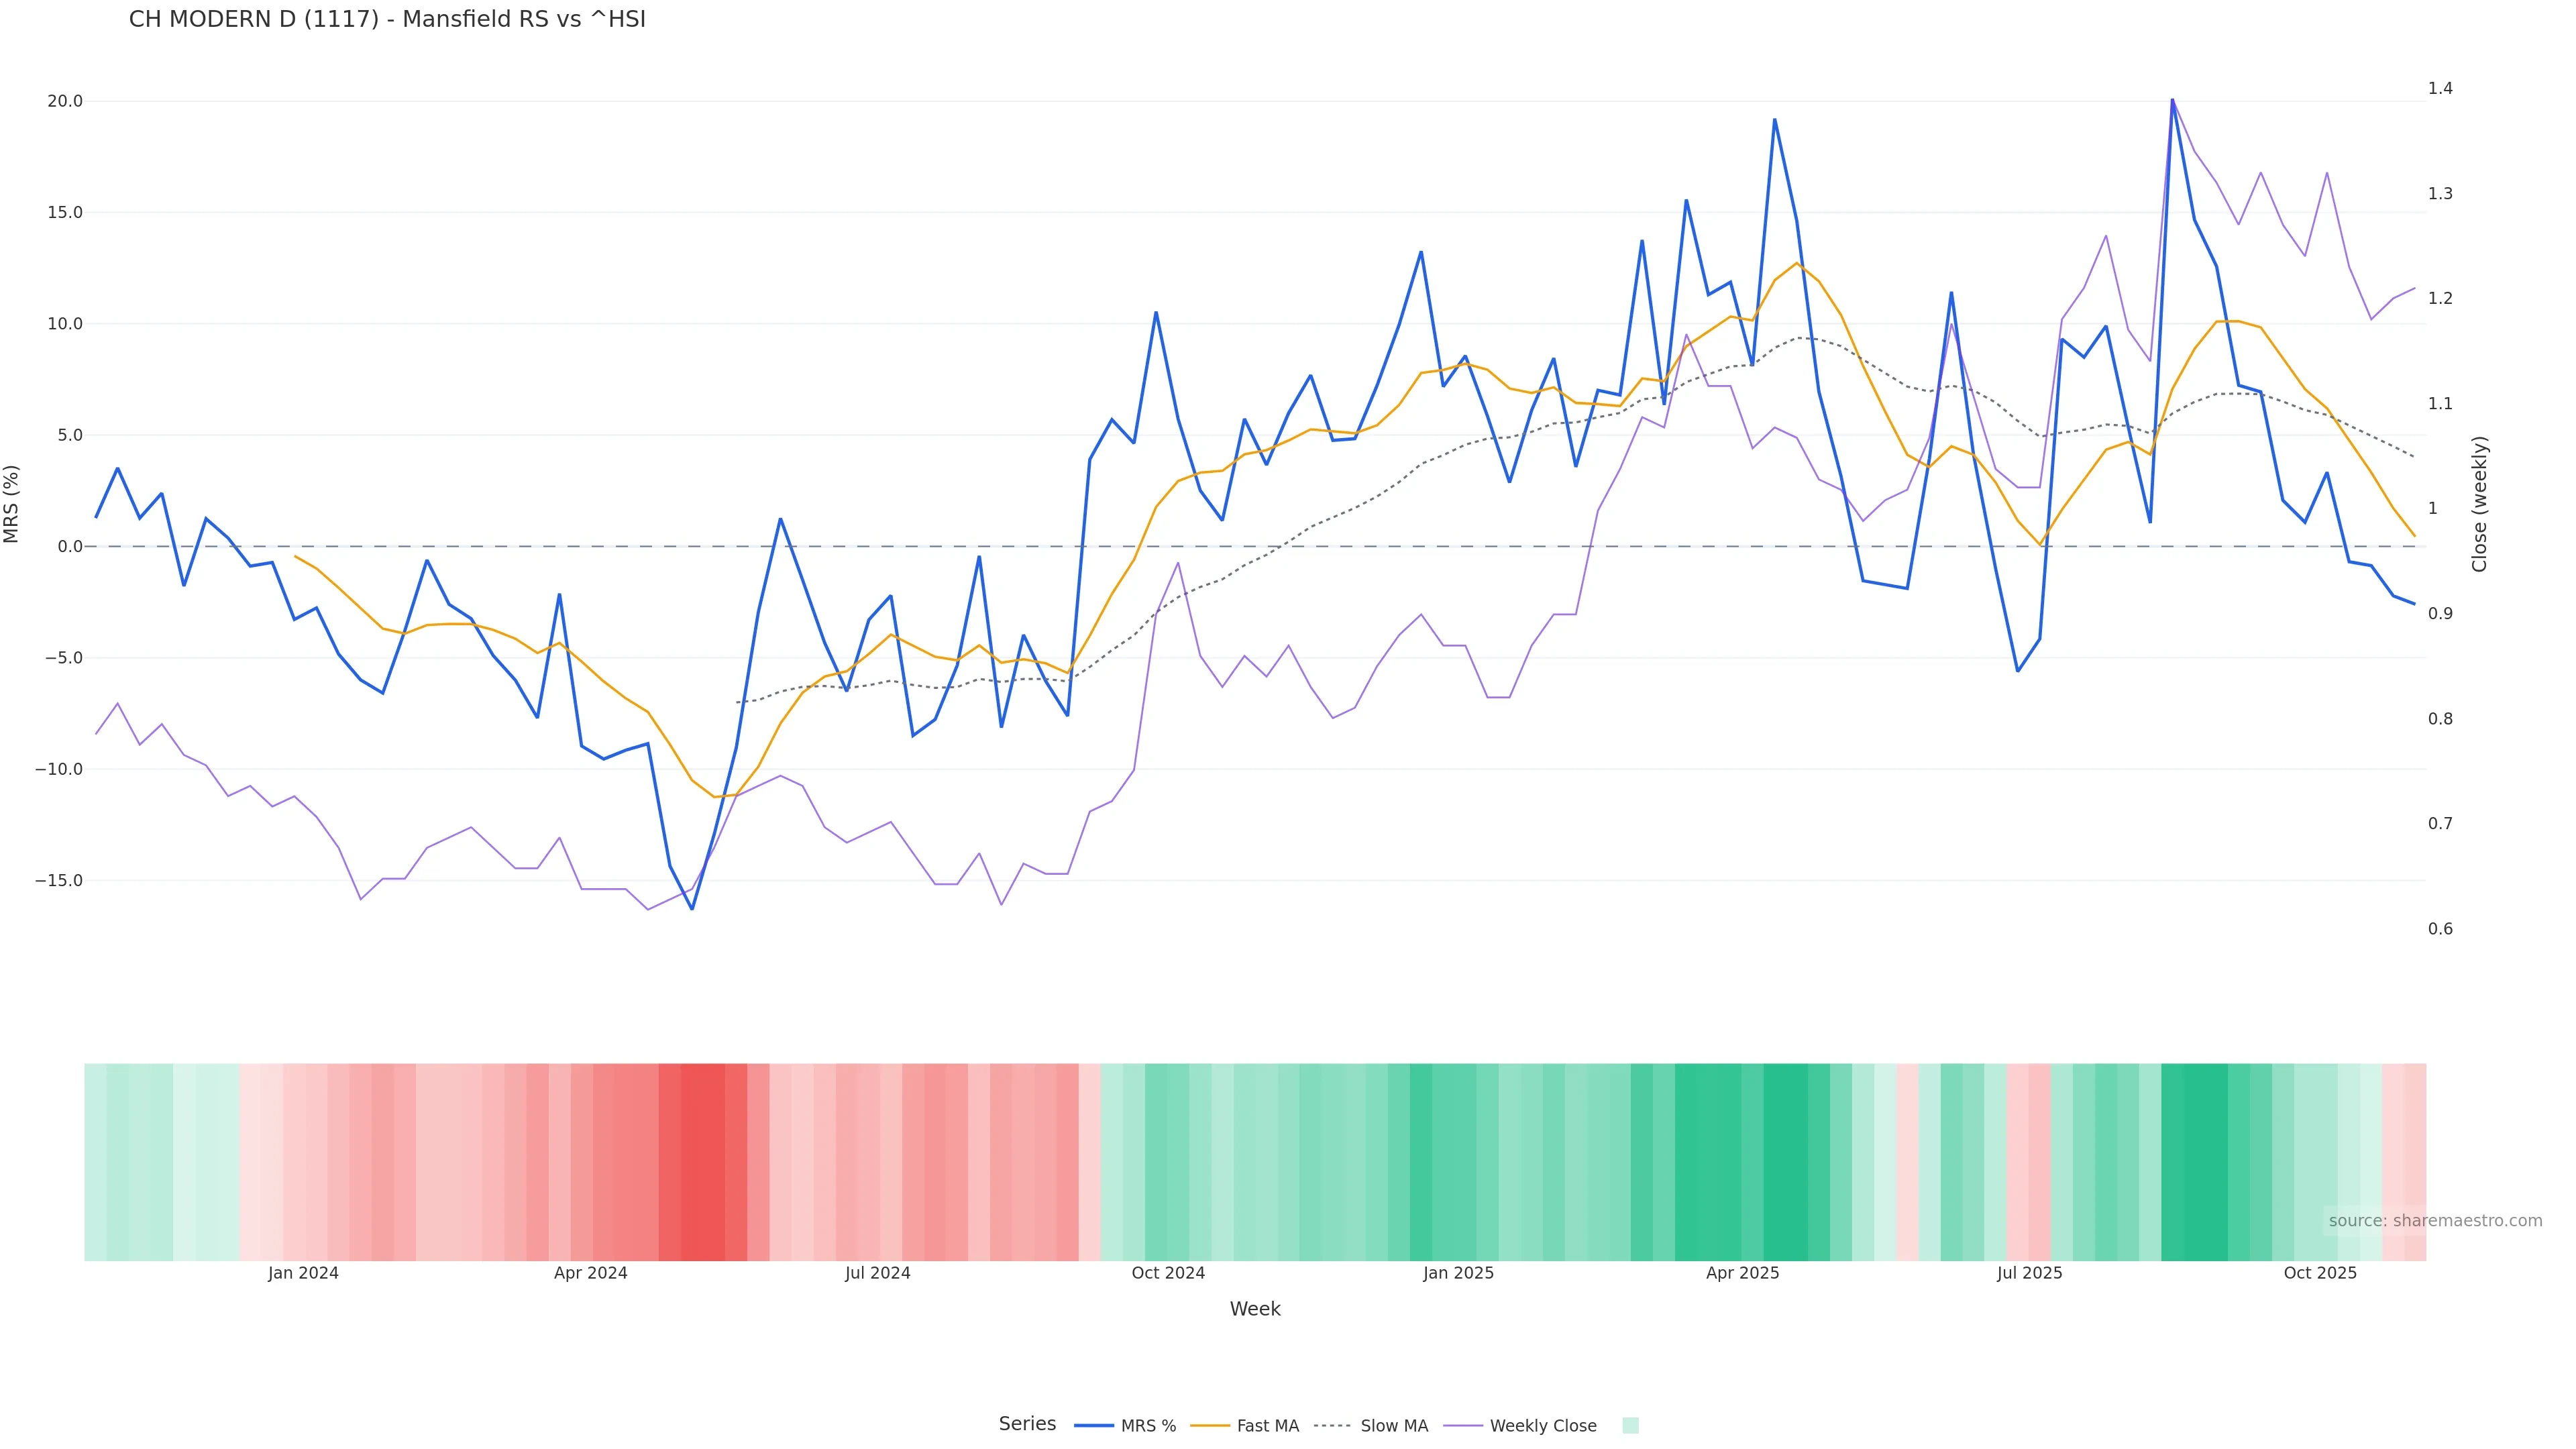2576x1449 pixels.
Task: Click the "MRS (%)" left axis title
Action: coord(12,504)
